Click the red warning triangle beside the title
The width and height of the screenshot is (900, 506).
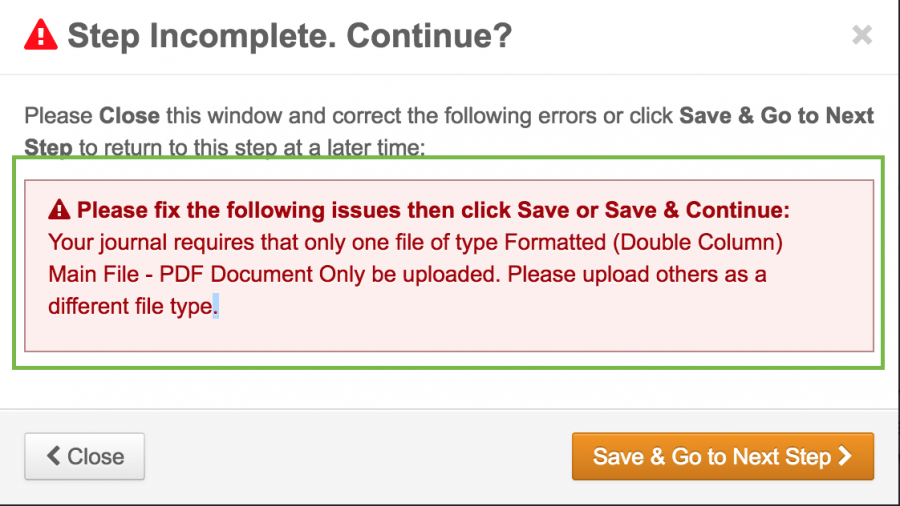point(41,37)
